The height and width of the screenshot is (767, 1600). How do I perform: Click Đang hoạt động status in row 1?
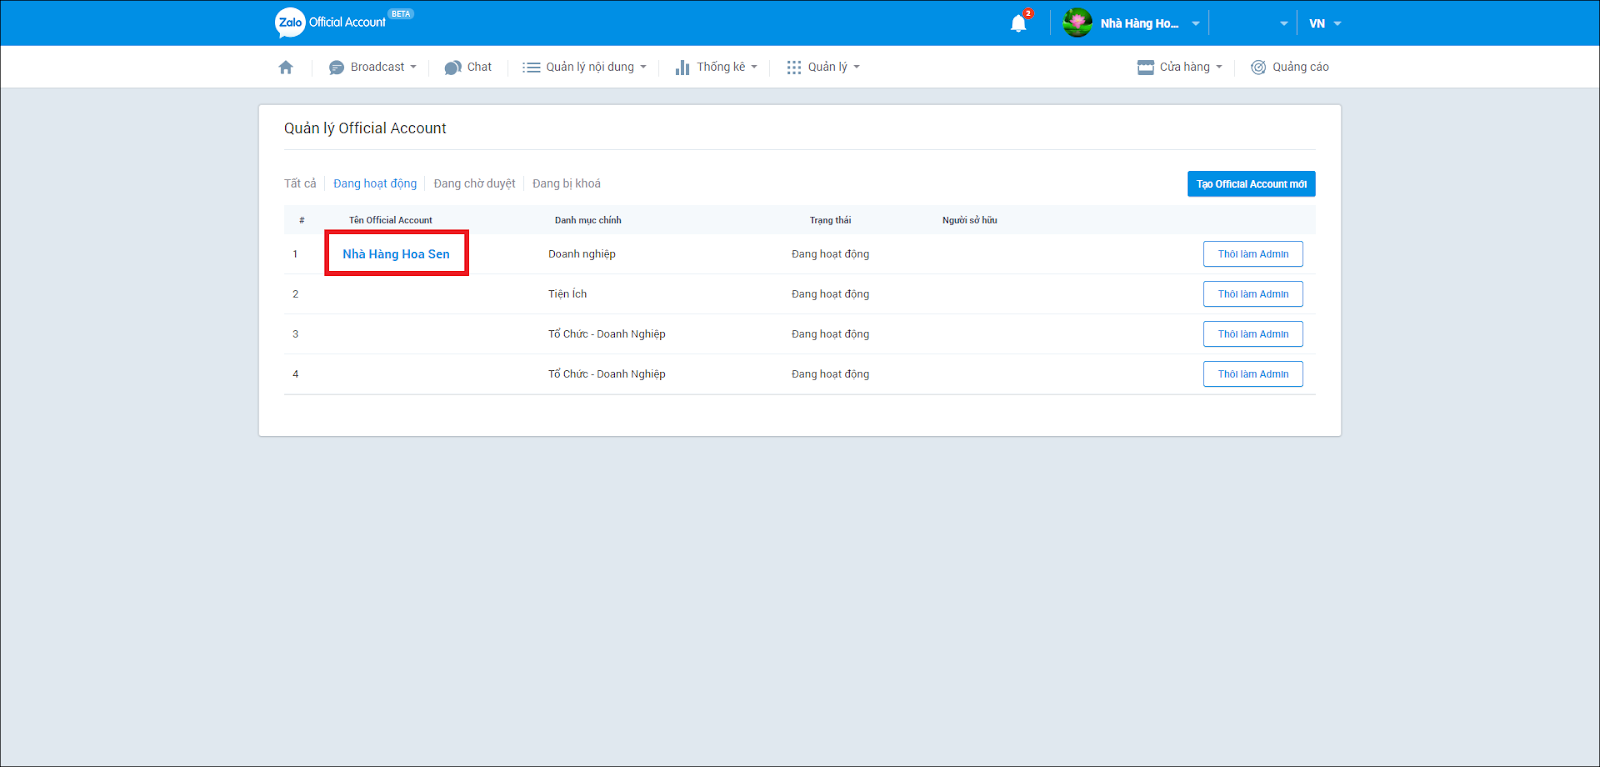830,254
